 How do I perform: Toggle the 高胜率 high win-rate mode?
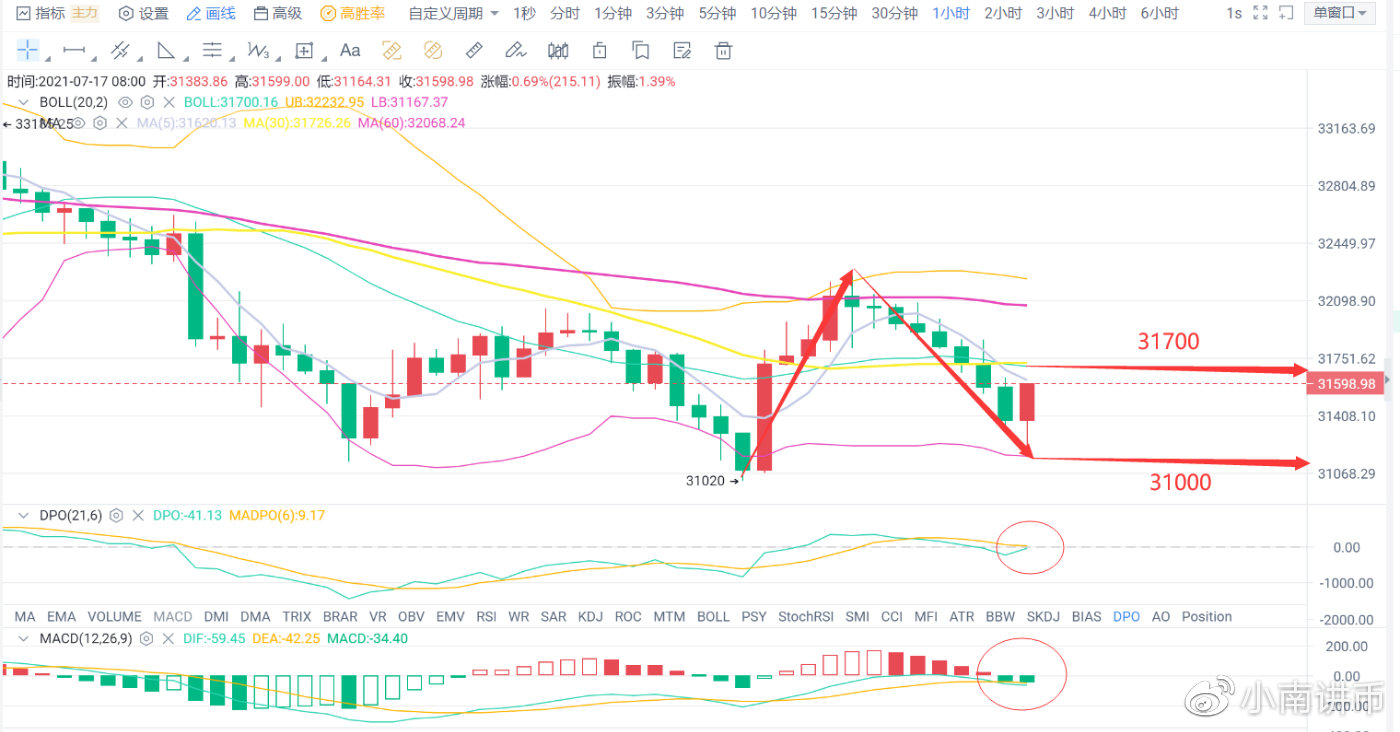352,13
